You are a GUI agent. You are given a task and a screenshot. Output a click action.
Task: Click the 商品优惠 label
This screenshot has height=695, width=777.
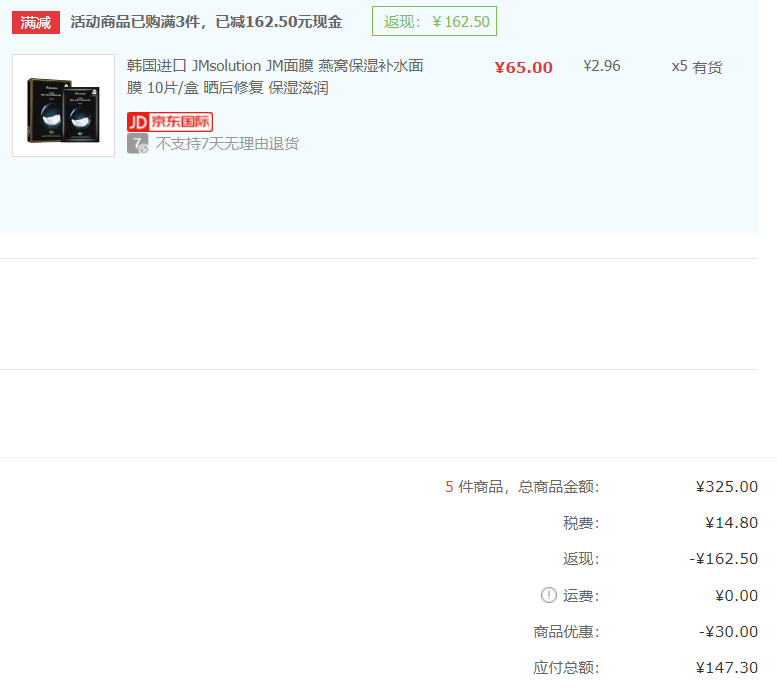point(566,632)
